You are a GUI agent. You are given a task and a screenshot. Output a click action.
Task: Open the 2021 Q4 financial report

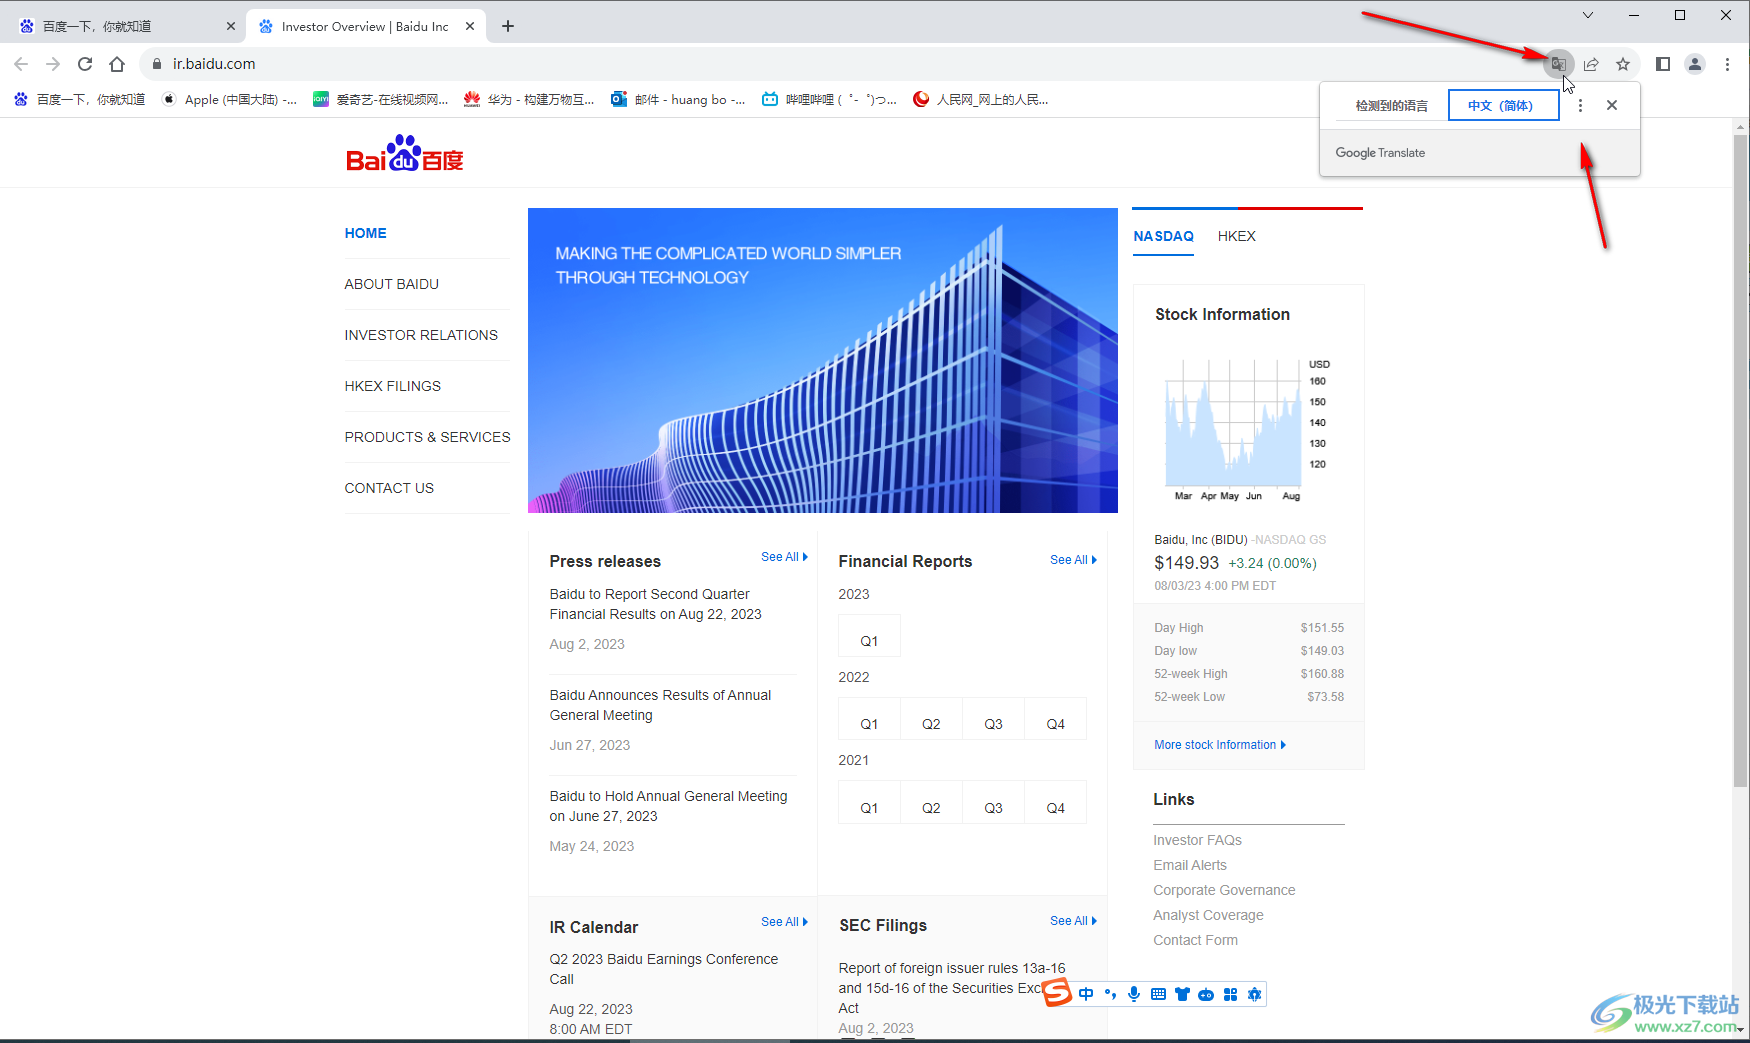(x=1055, y=804)
